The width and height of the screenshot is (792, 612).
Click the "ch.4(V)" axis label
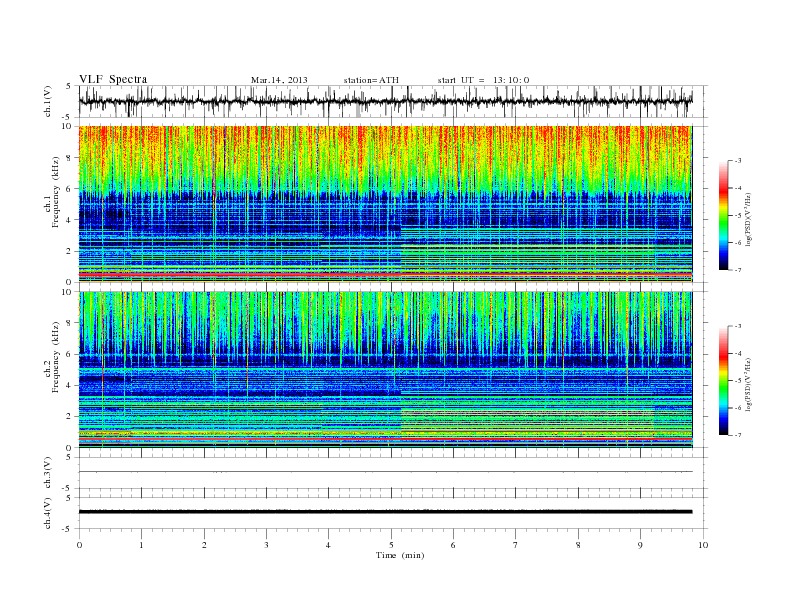pos(48,513)
